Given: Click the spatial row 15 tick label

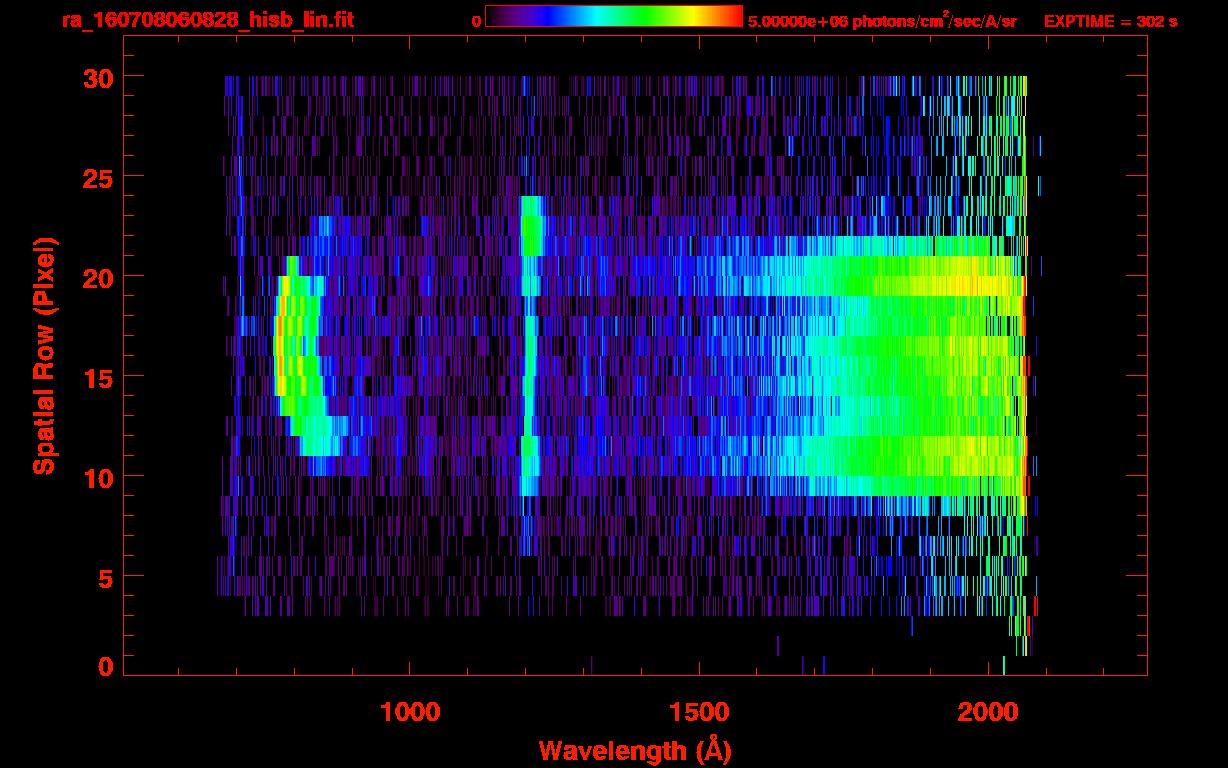Looking at the screenshot, I should pyautogui.click(x=96, y=376).
